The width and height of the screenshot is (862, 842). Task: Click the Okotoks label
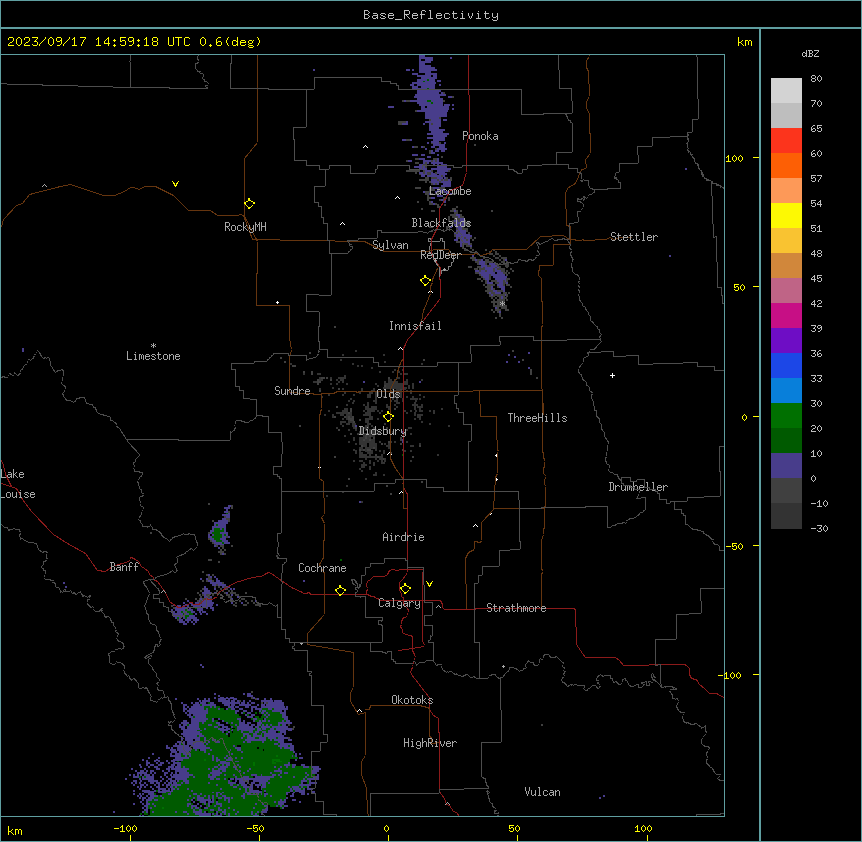[x=412, y=700]
